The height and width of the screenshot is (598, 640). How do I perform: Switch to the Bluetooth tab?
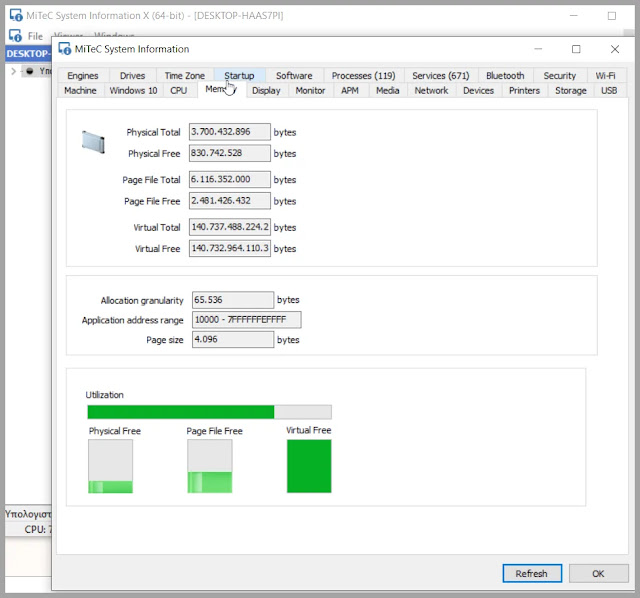505,76
